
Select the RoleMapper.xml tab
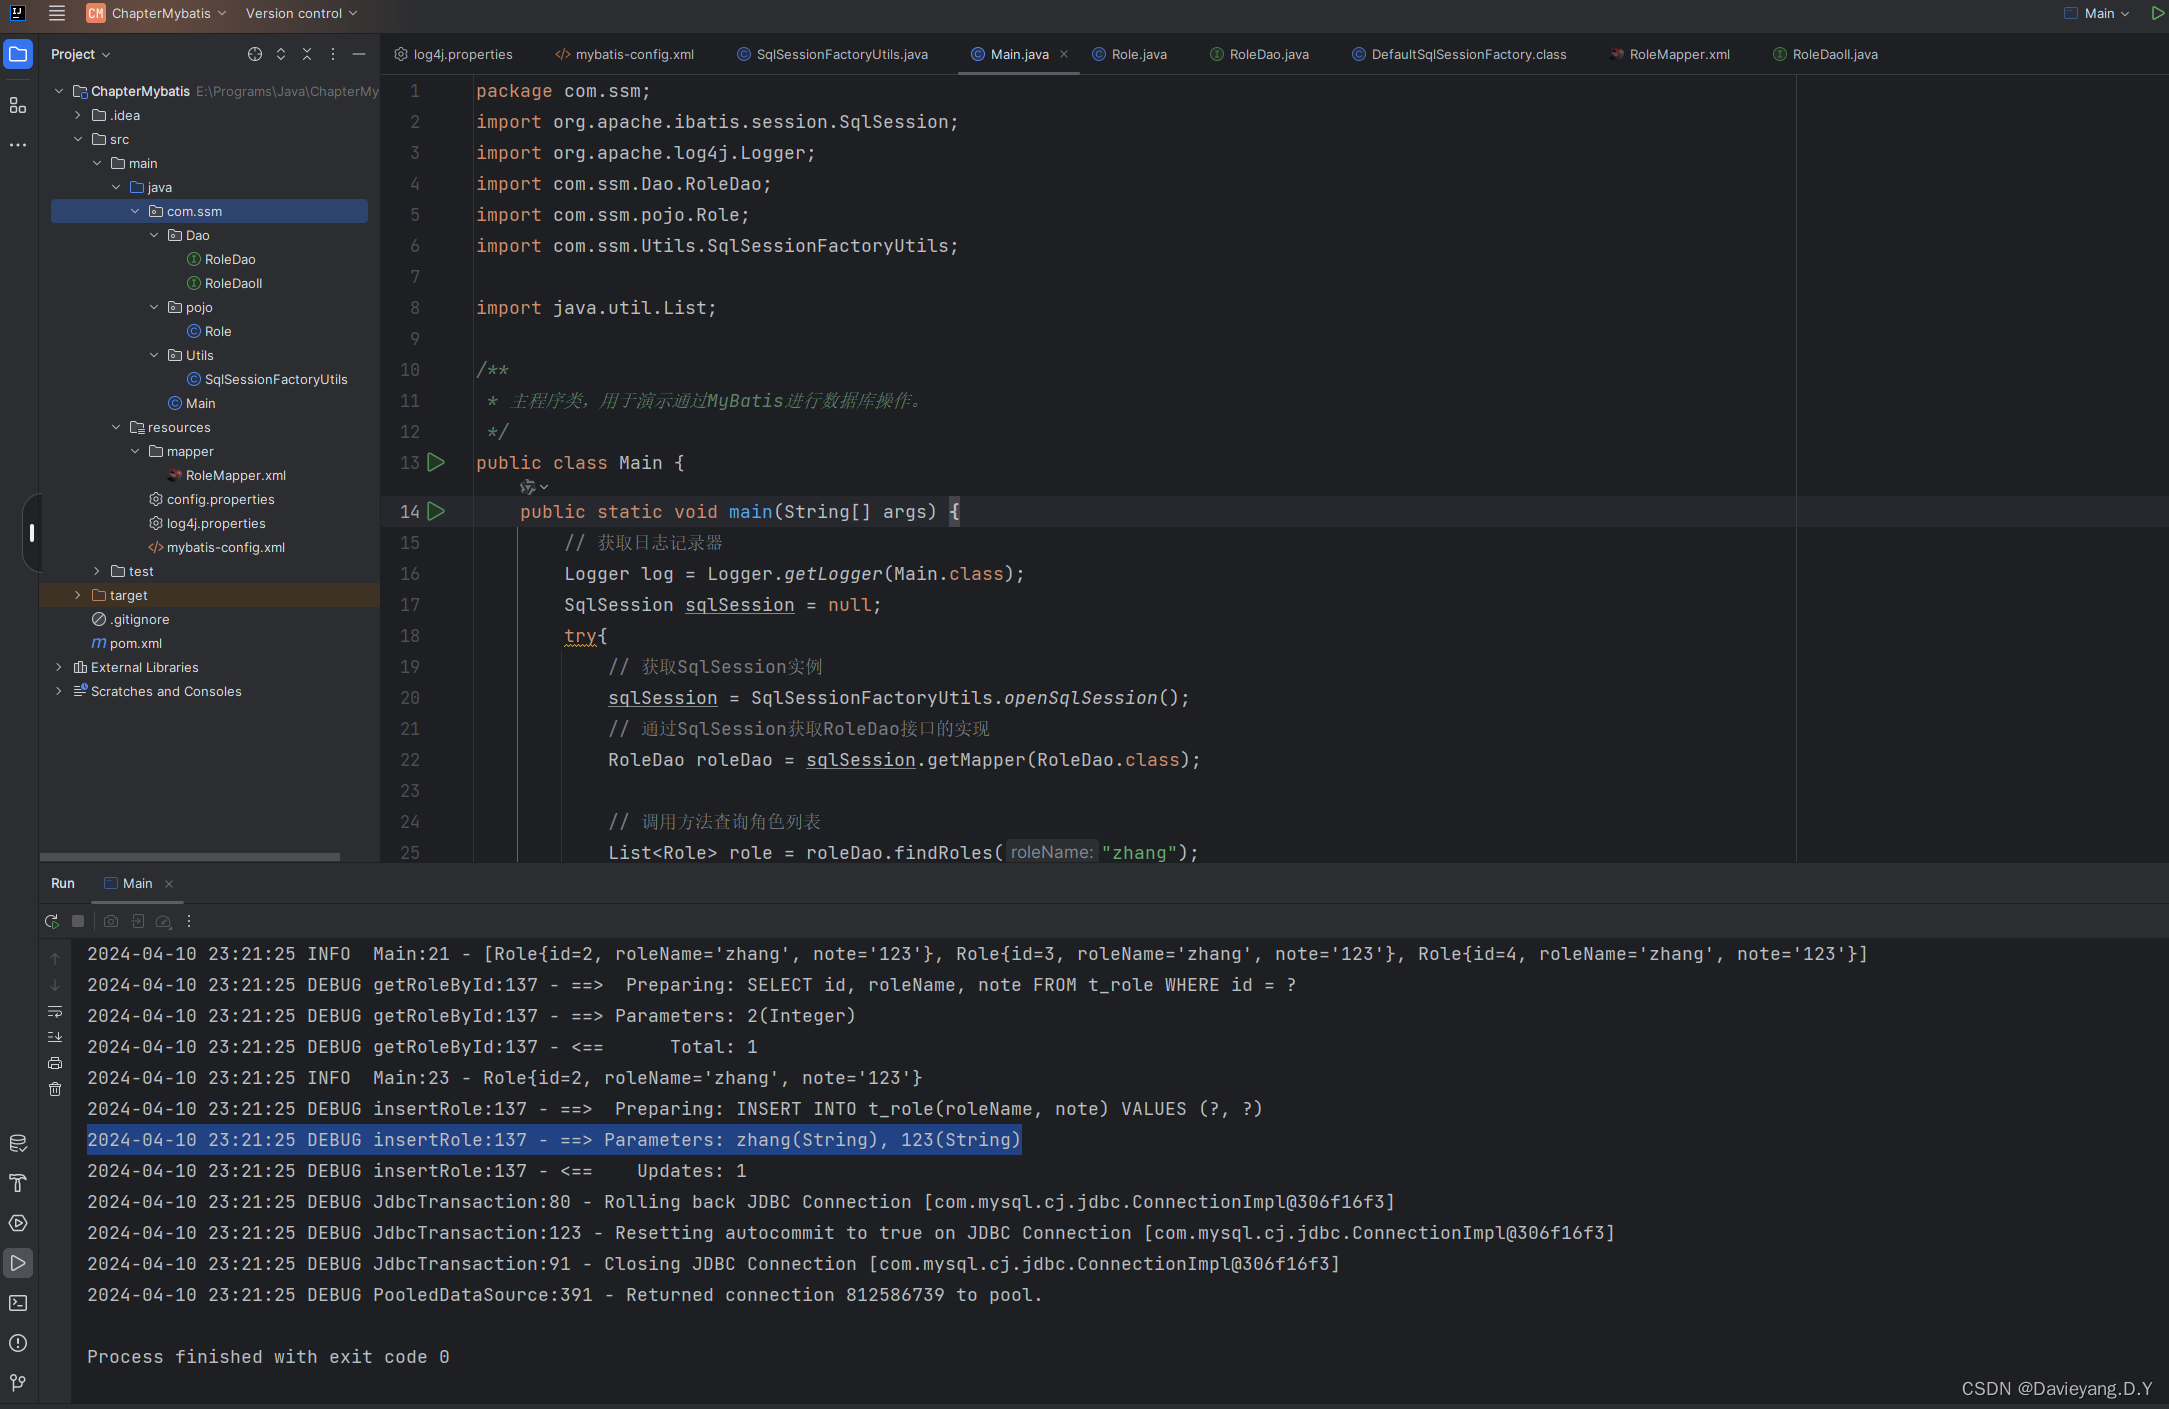[1679, 54]
